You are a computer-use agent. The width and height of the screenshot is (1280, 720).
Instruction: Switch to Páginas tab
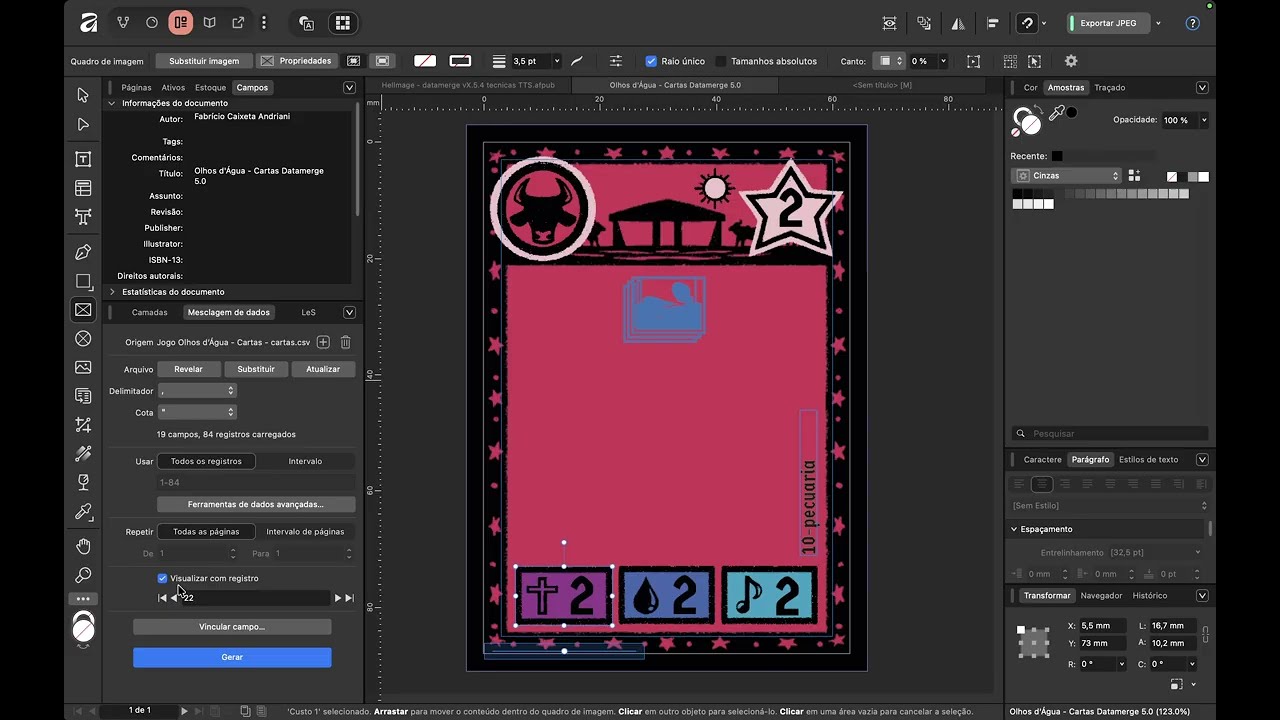(x=136, y=87)
